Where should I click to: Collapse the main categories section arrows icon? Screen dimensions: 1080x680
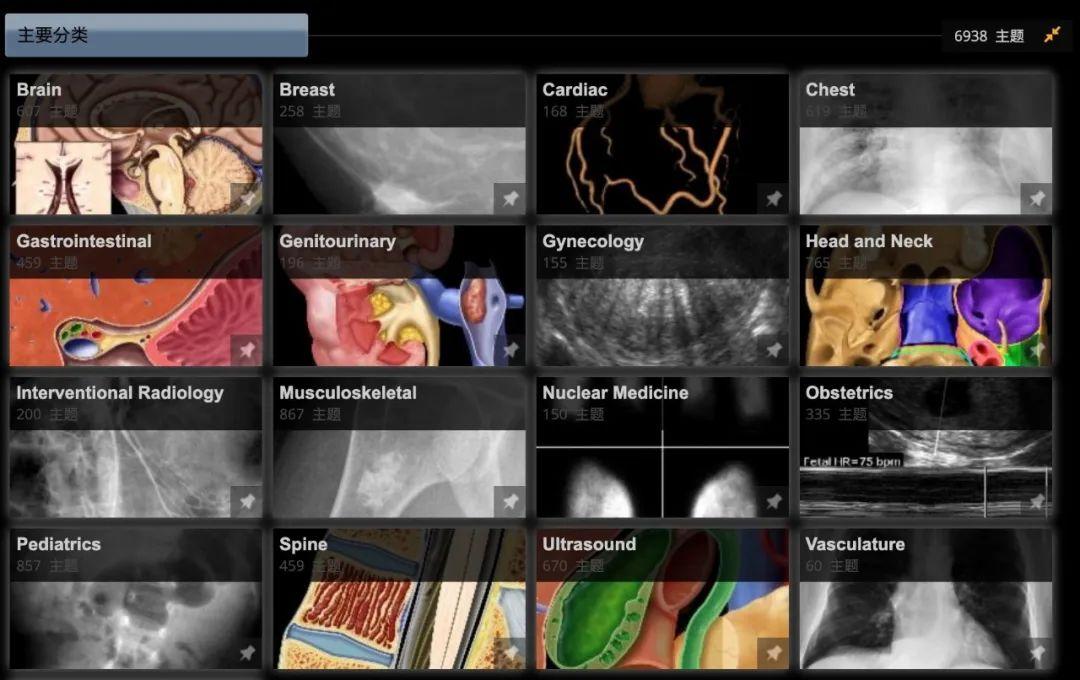[x=1052, y=34]
